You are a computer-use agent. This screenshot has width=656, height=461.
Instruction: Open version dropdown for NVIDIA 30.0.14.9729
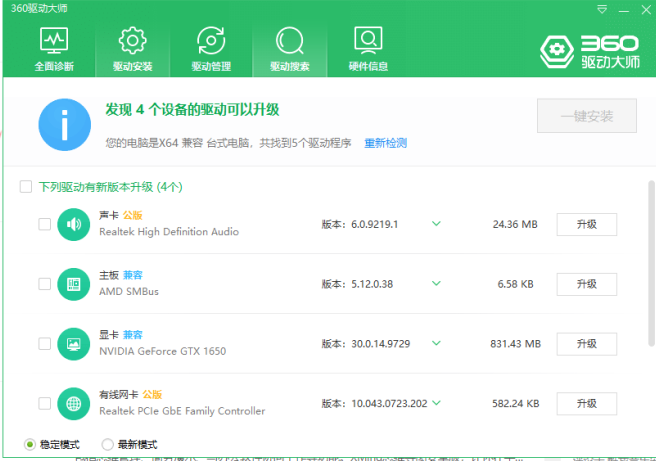point(435,343)
